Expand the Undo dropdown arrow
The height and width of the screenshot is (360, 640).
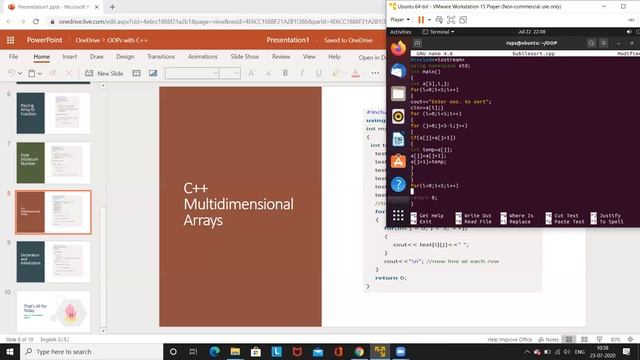20,73
